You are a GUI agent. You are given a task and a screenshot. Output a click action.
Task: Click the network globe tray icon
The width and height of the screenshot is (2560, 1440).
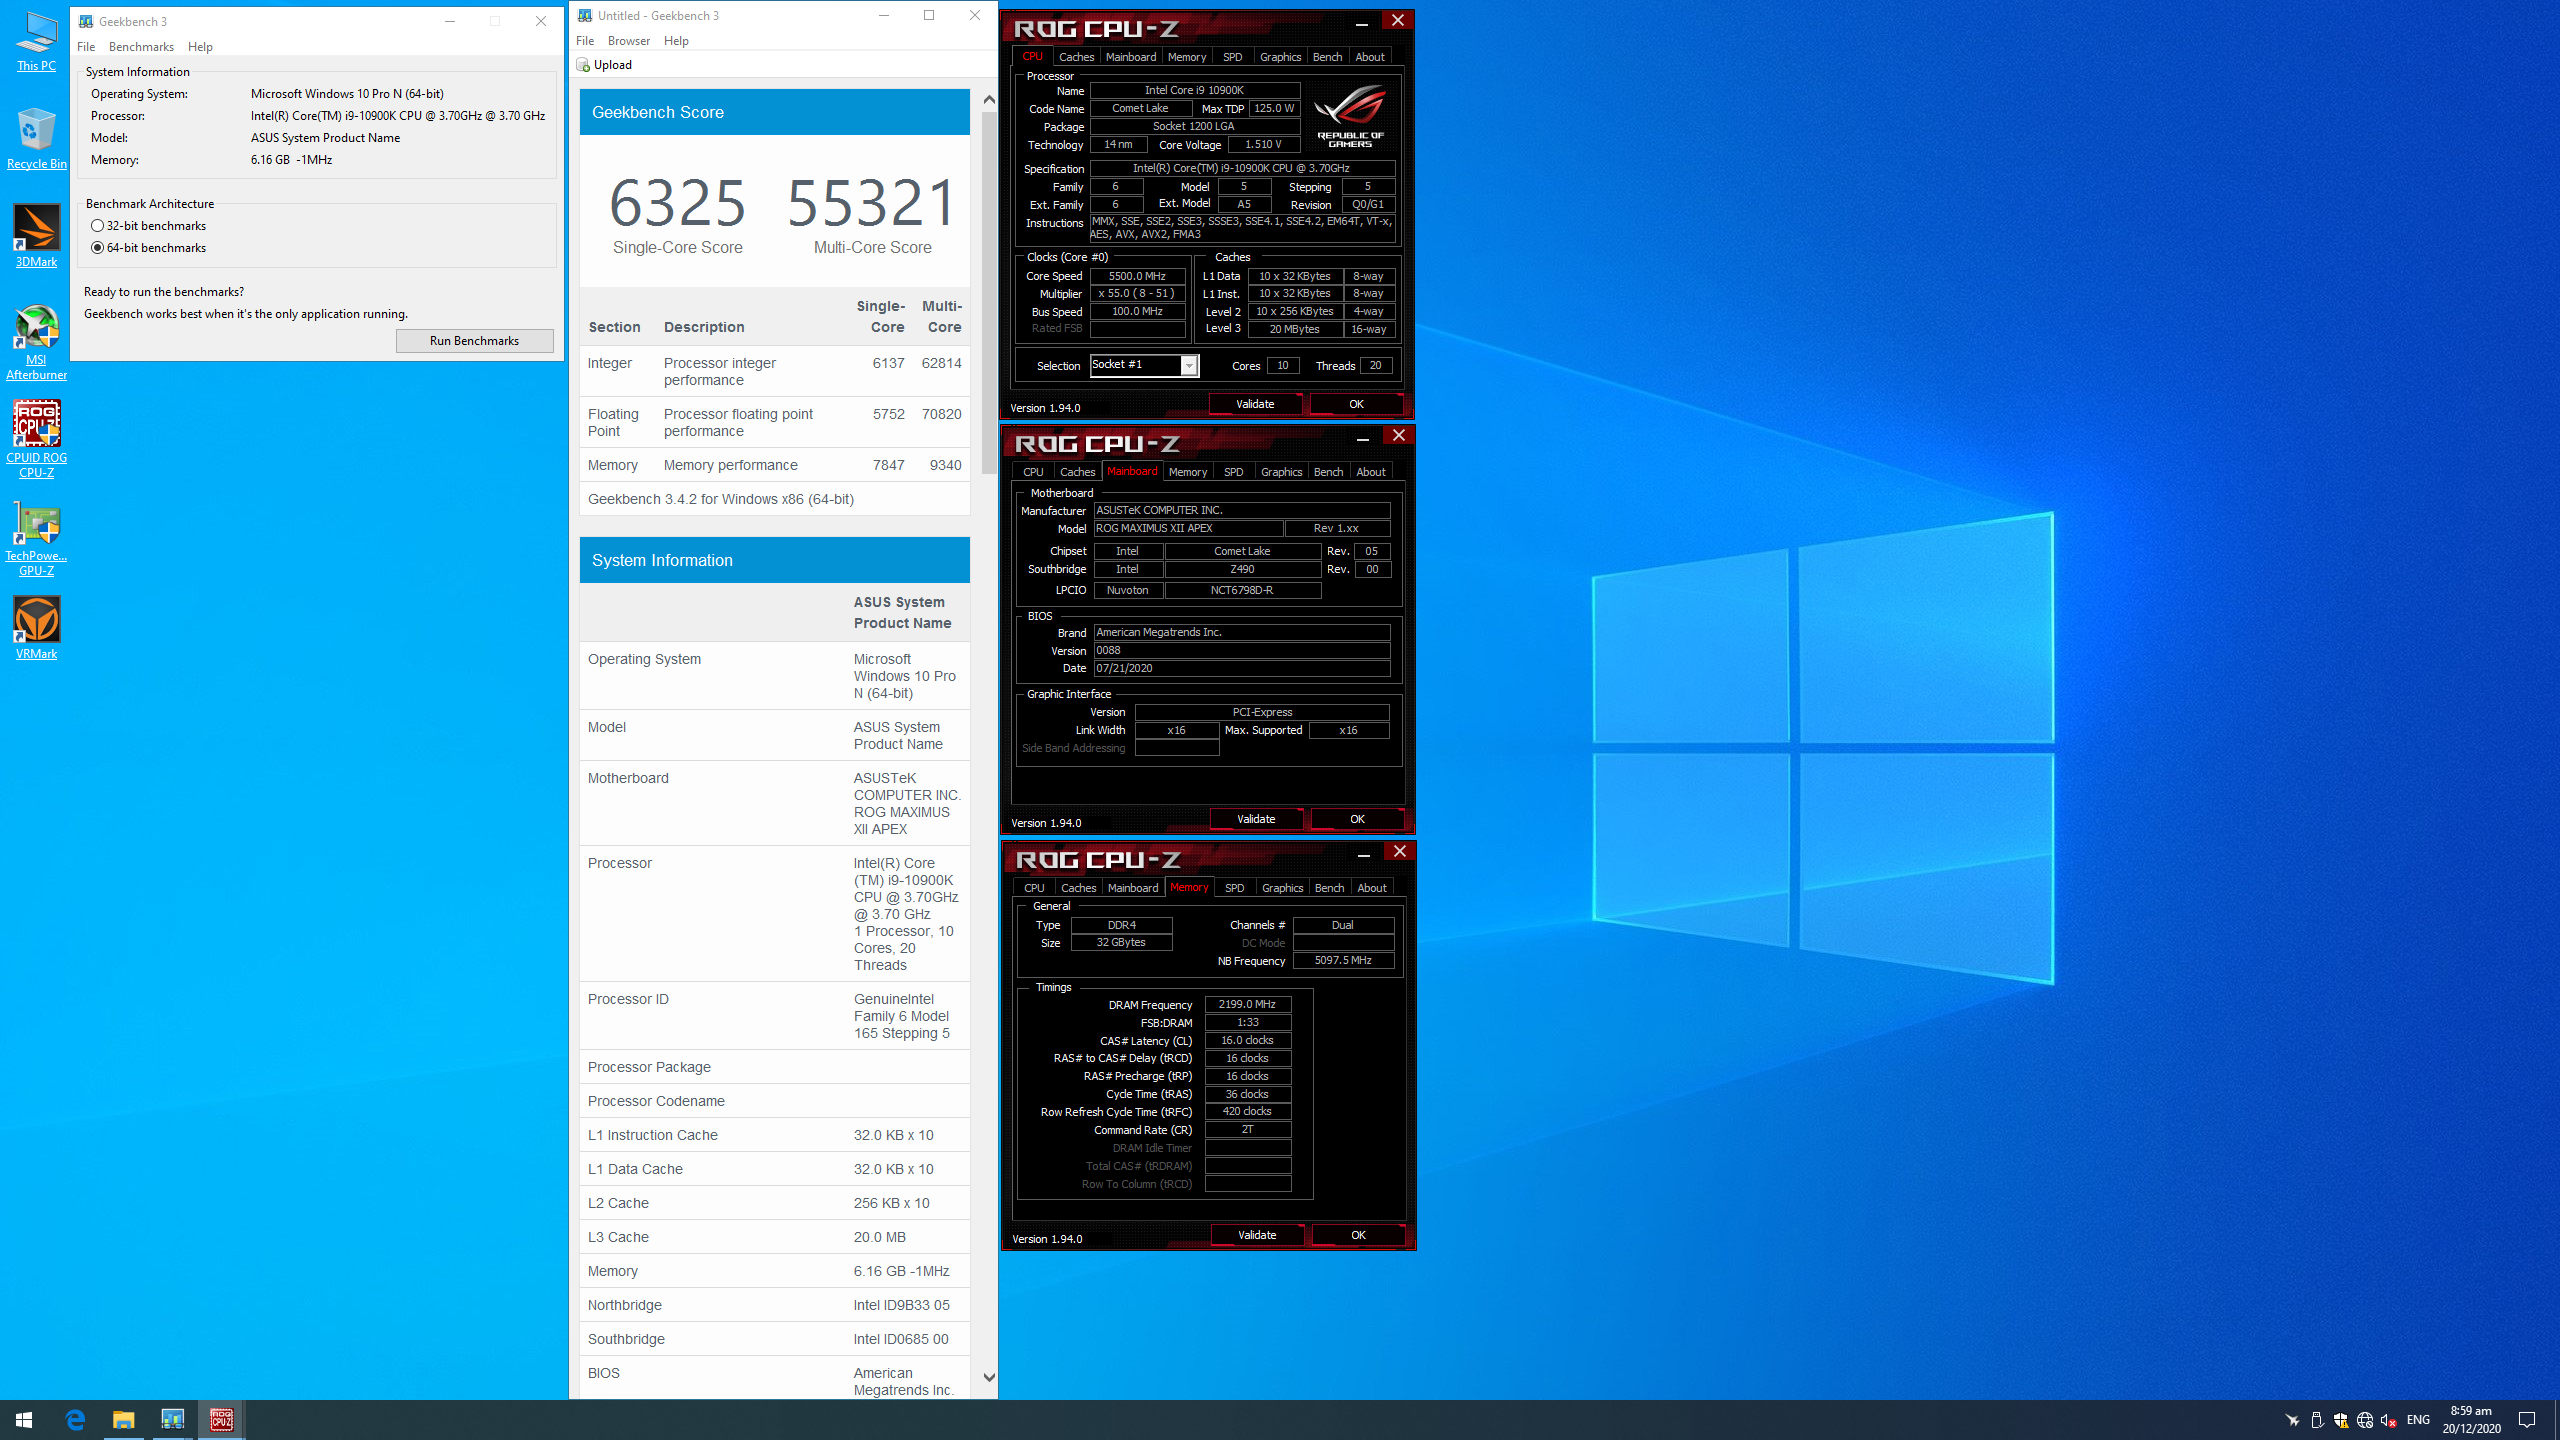point(2365,1420)
